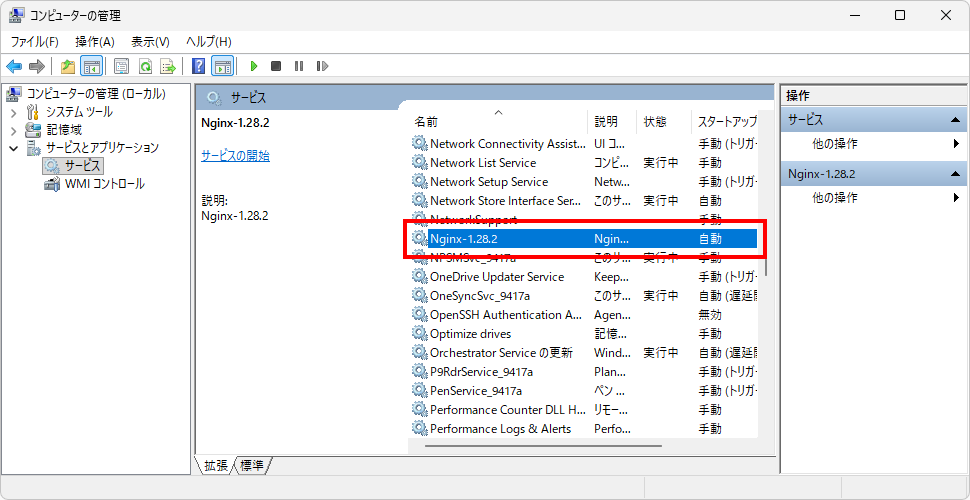Image resolution: width=970 pixels, height=500 pixels.
Task: Open the ヘルプ(H) menu
Action: tap(208, 41)
